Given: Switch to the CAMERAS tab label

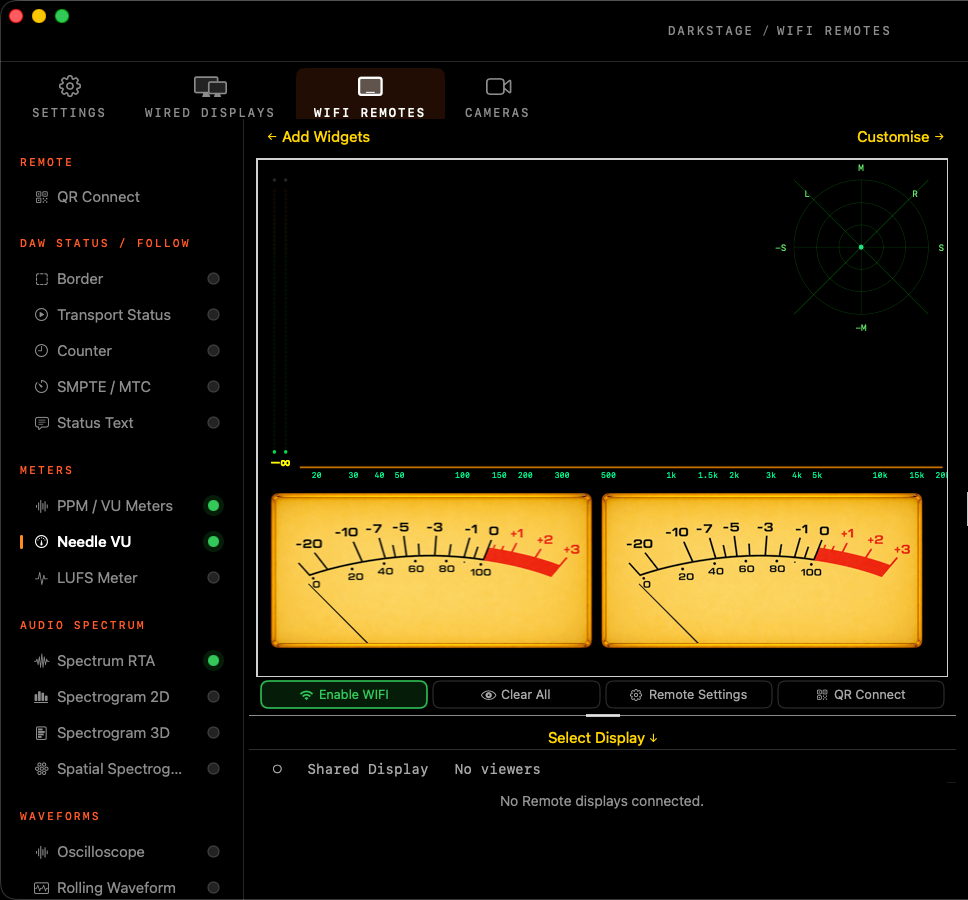Looking at the screenshot, I should coord(498,113).
